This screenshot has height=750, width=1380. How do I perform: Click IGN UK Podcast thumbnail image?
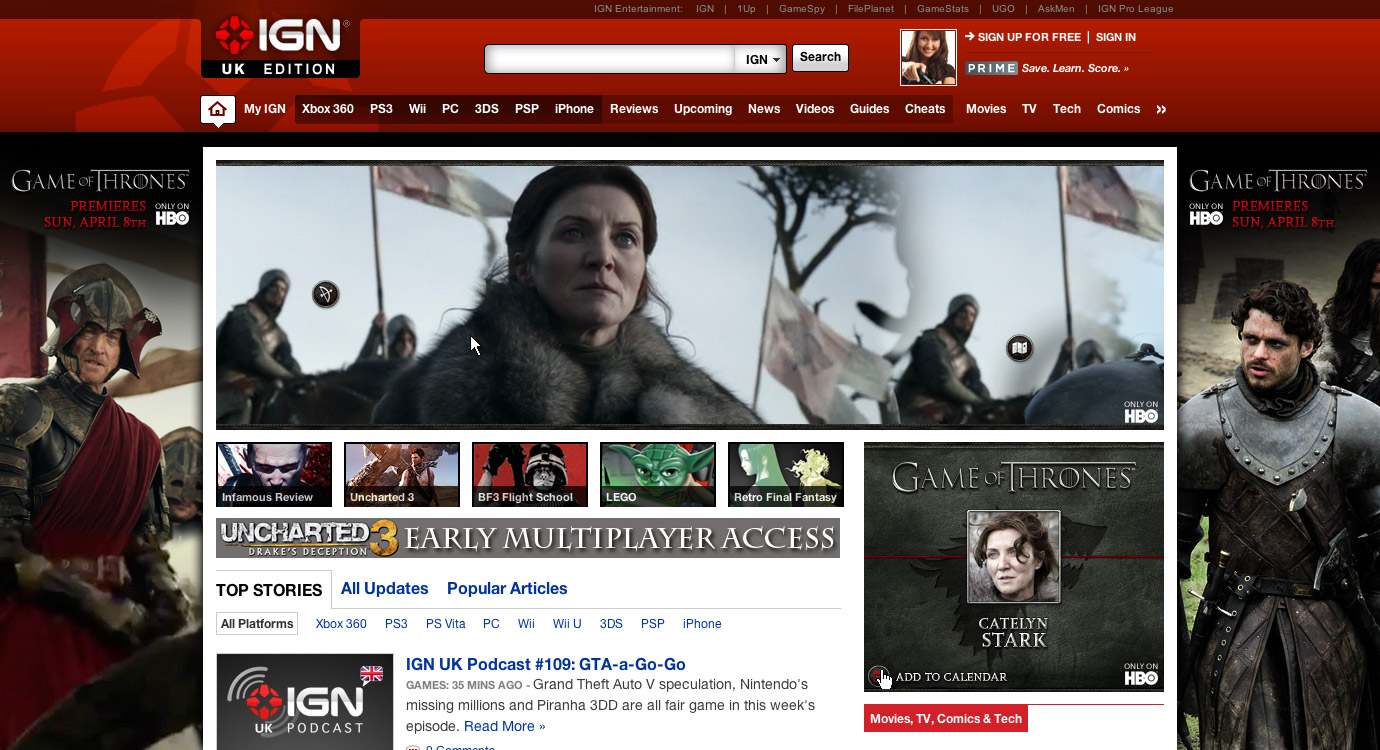(x=305, y=702)
